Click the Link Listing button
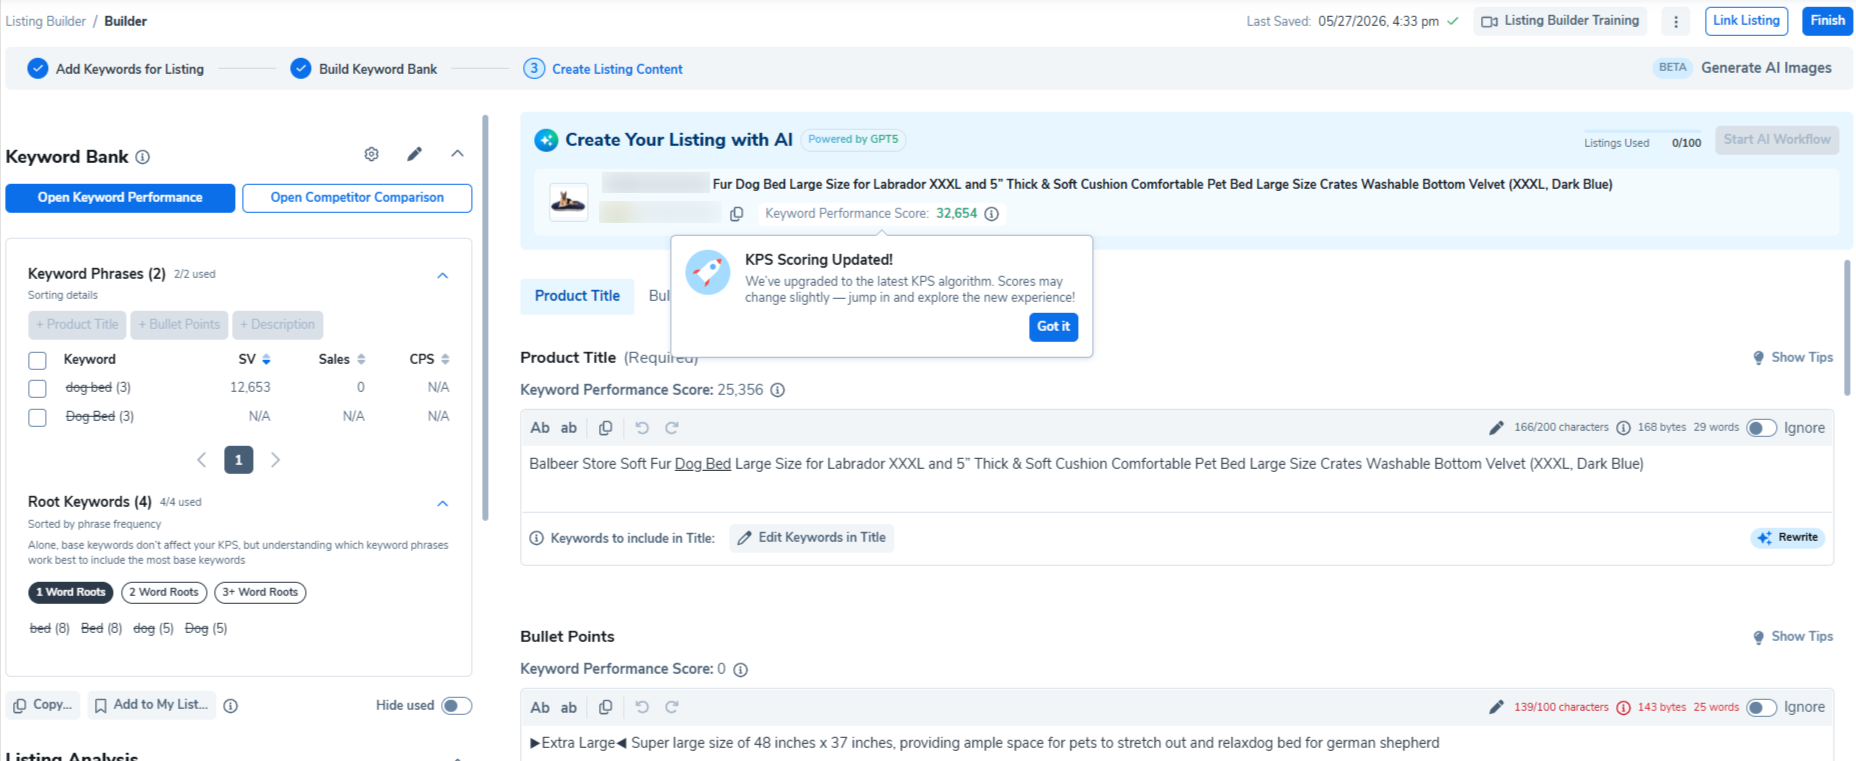This screenshot has width=1856, height=761. 1746,21
